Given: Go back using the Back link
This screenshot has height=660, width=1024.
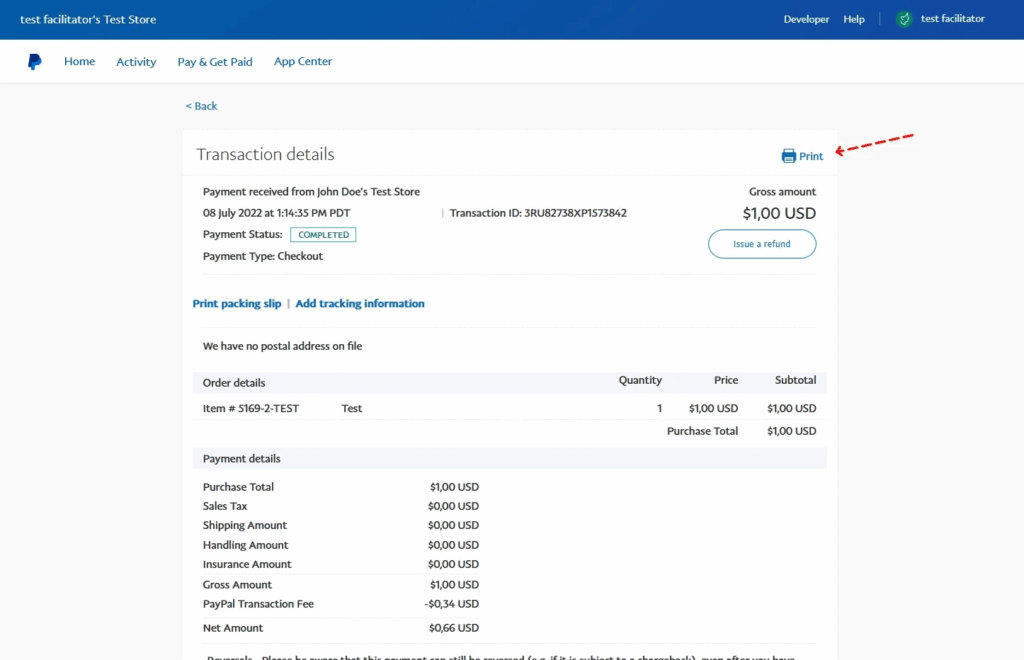Looking at the screenshot, I should click(201, 106).
